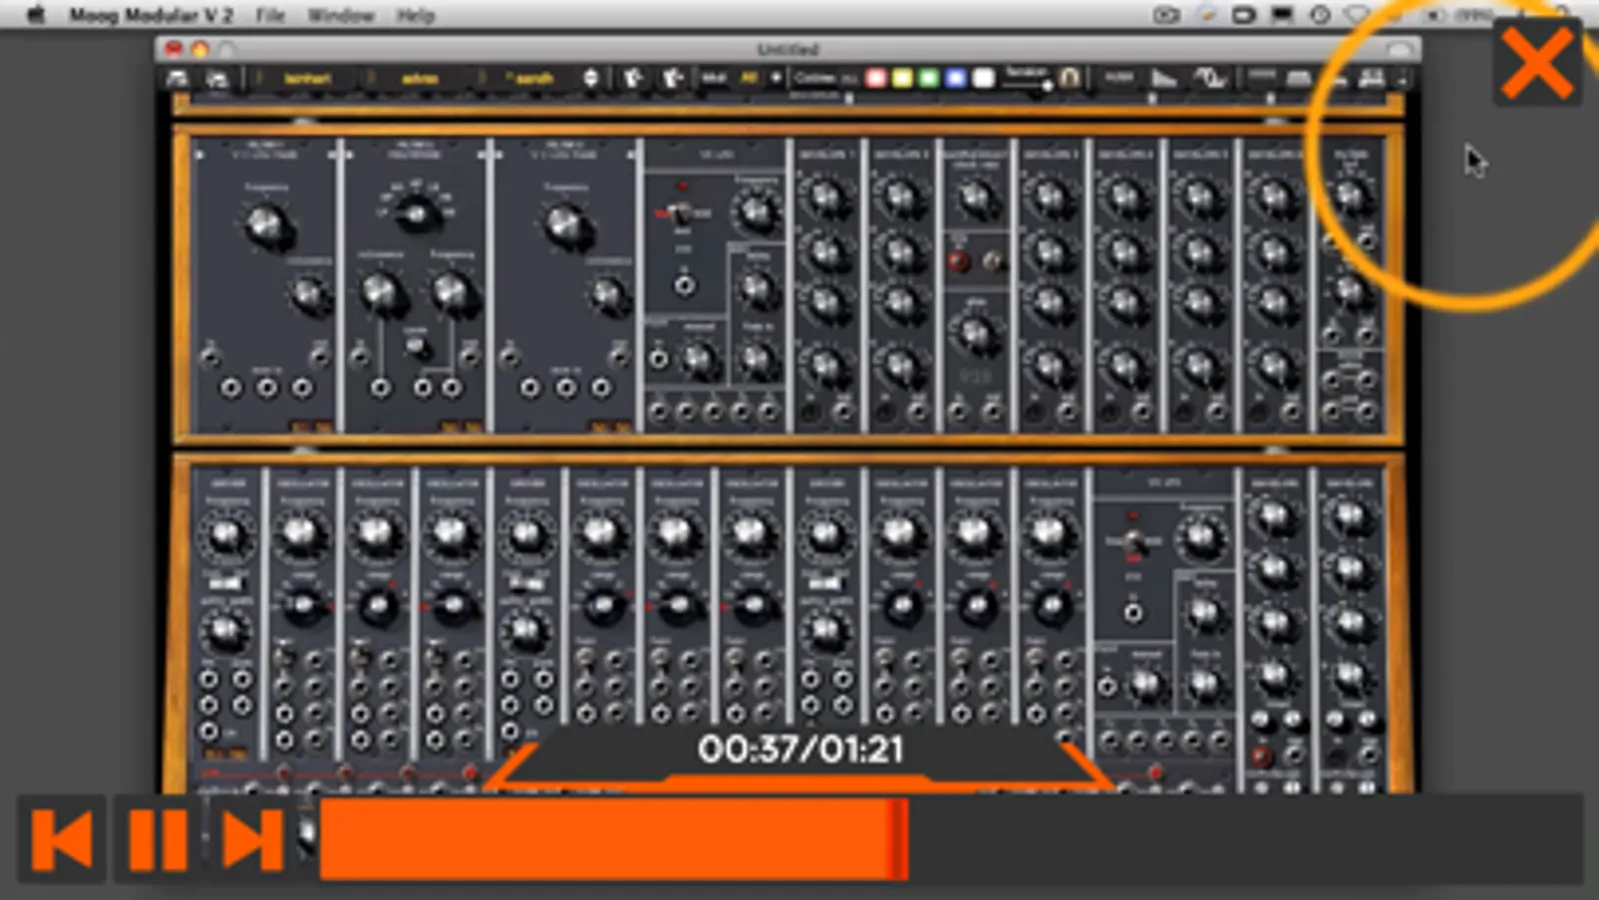1599x900 pixels.
Task: Open the preset name dropdown in toolbar
Action: pyautogui.click(x=532, y=78)
